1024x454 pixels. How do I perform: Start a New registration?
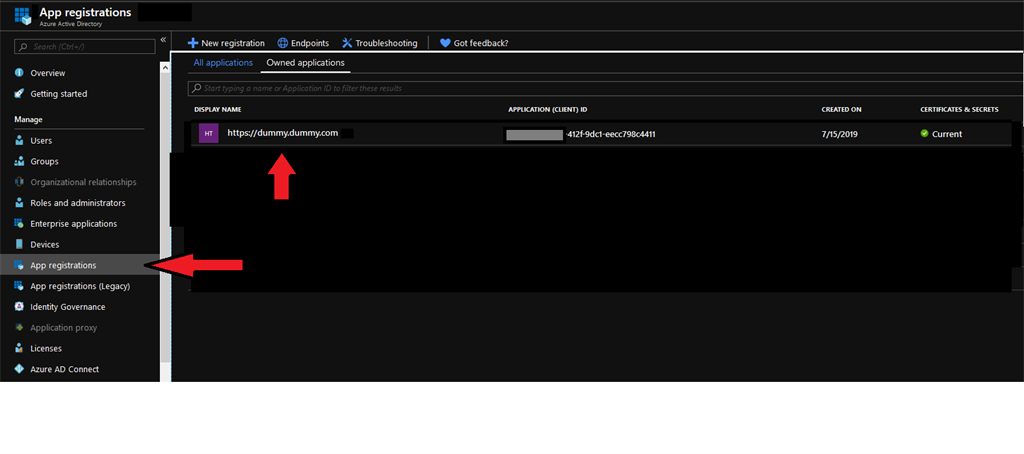(x=233, y=43)
